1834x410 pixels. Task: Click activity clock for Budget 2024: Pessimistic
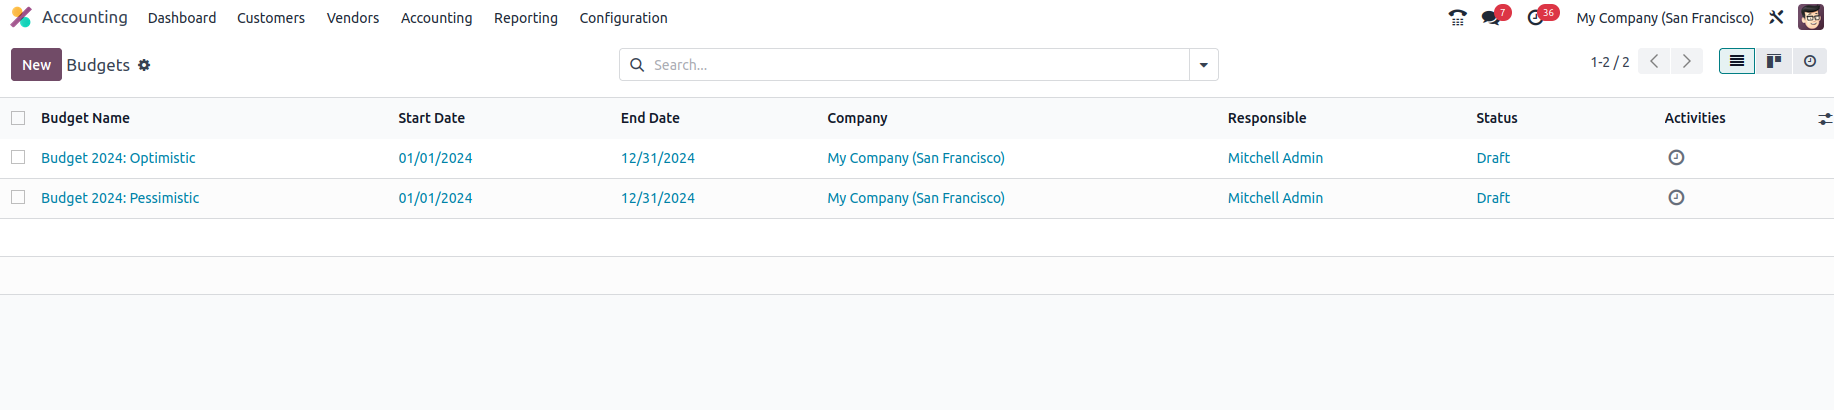click(1676, 197)
